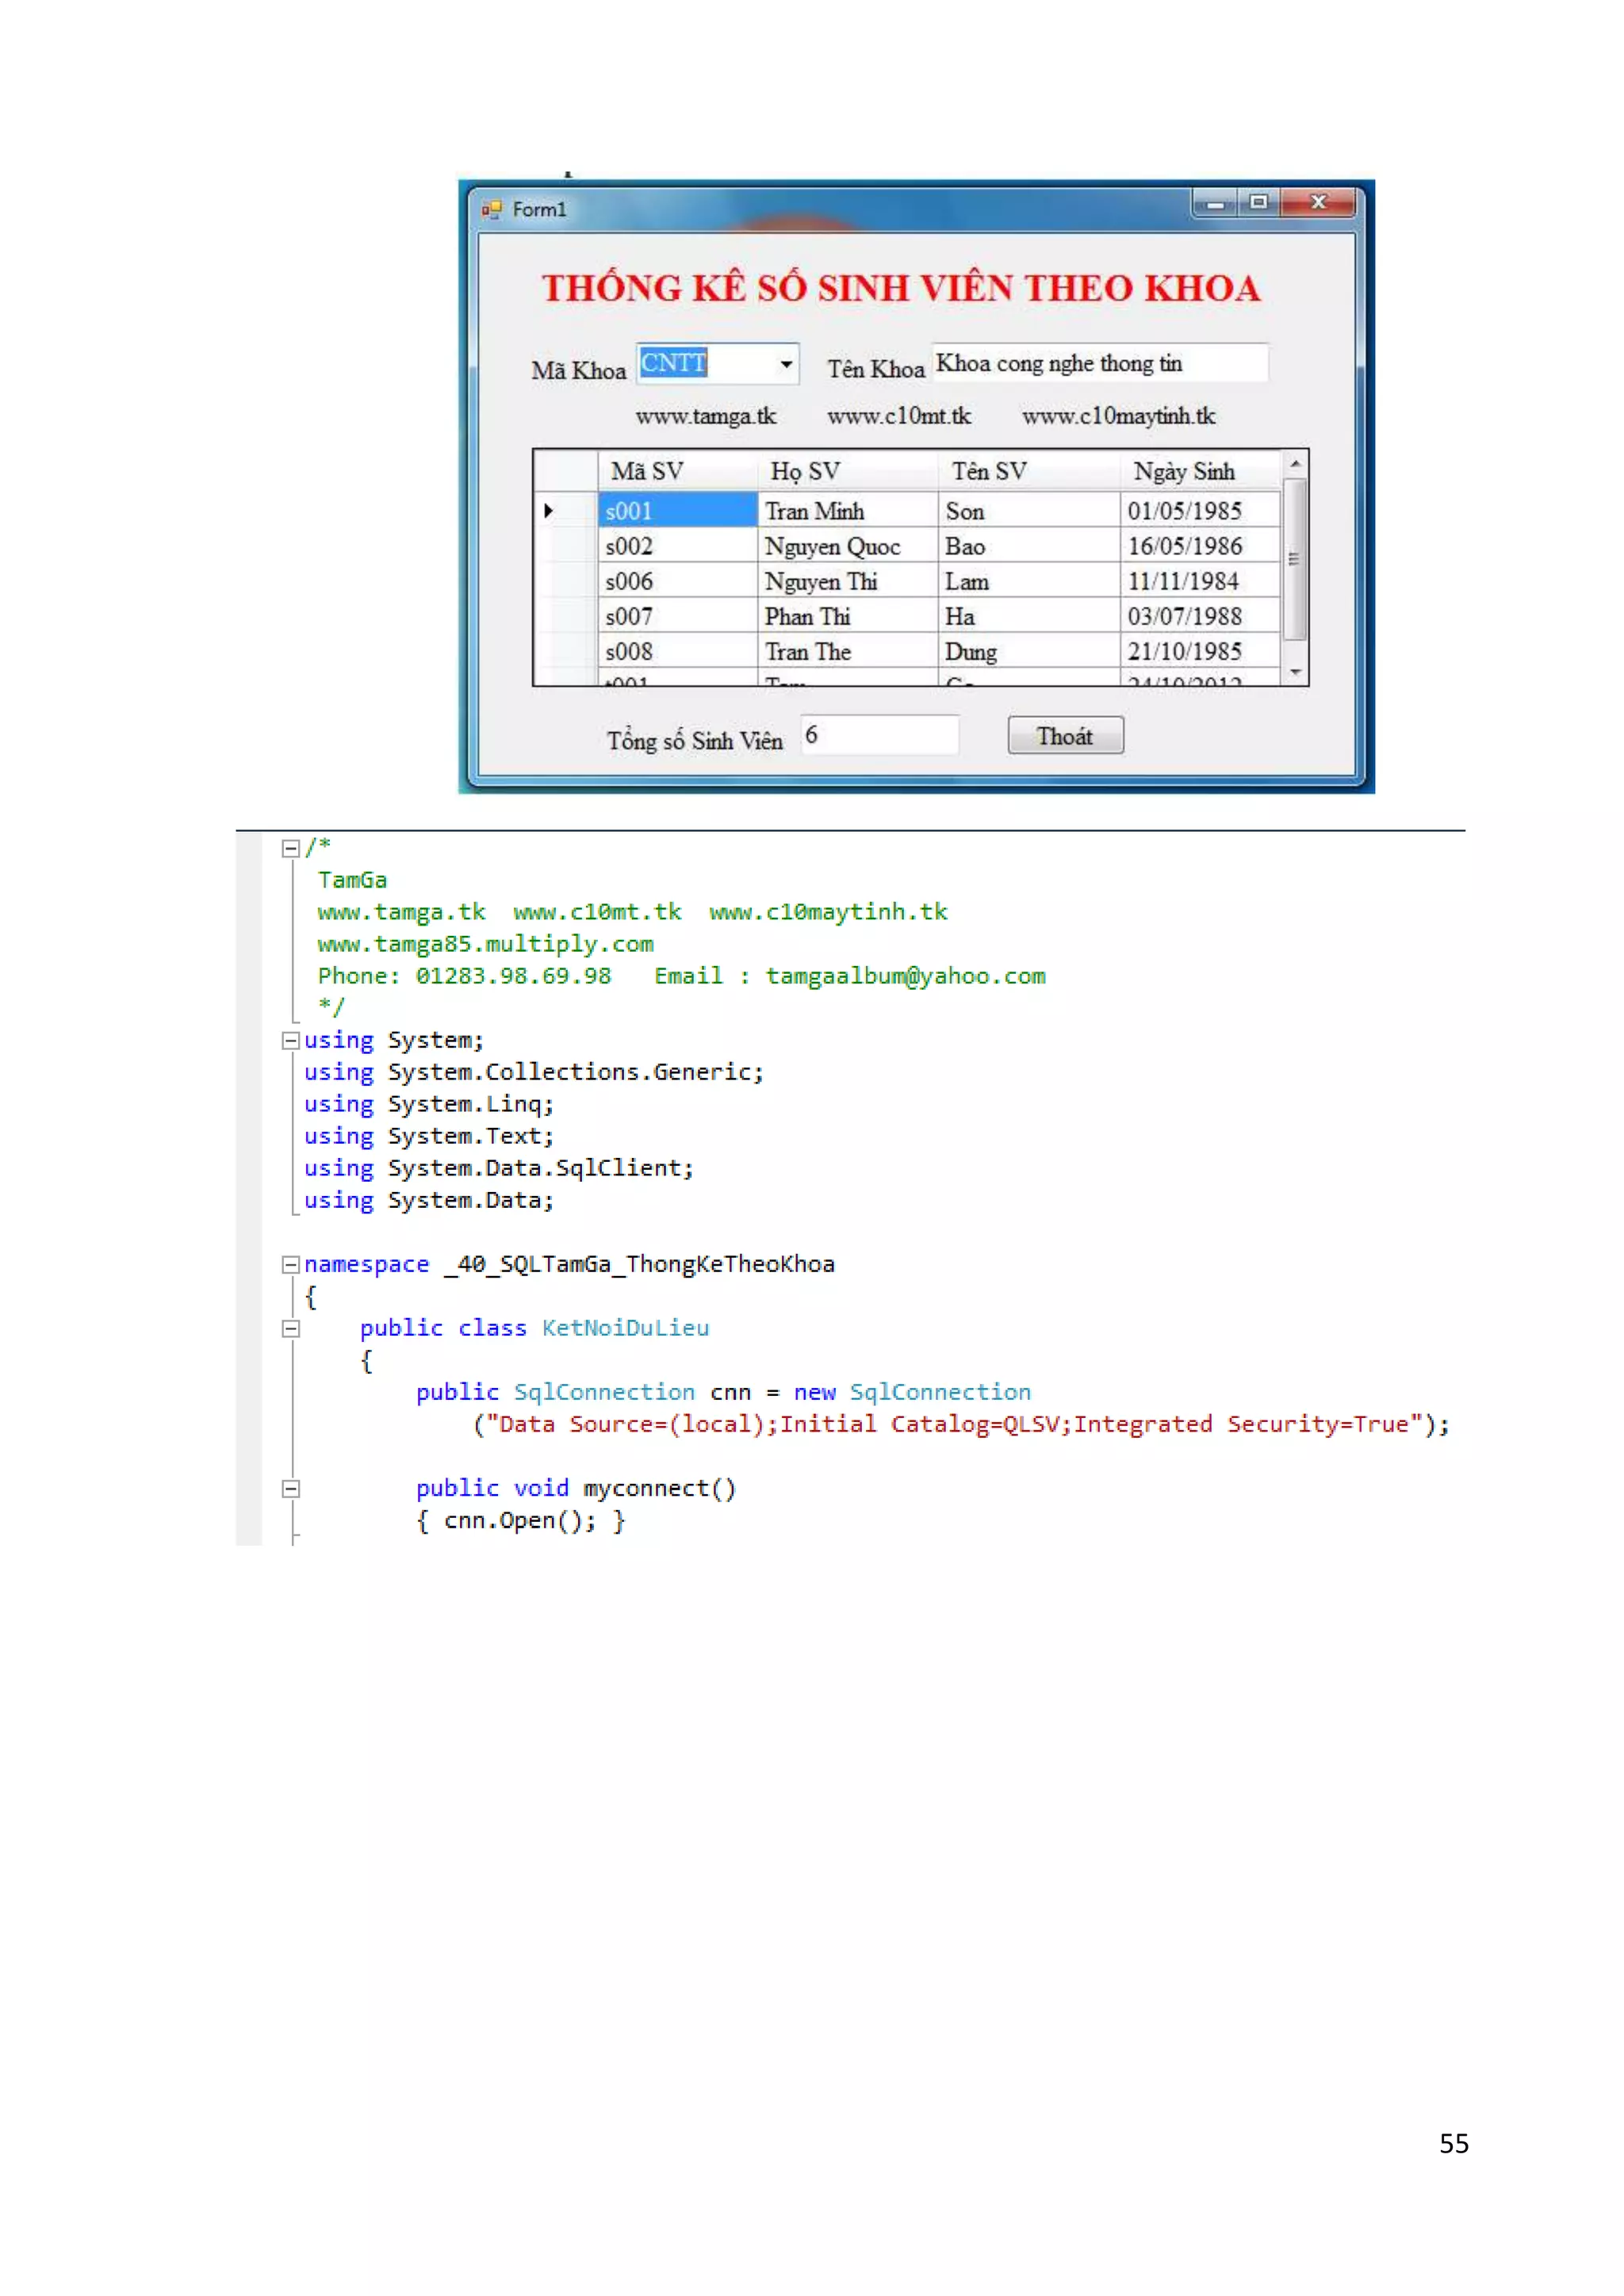Close the Form1 window
Image resolution: width=1624 pixels, height=2296 pixels.
click(1318, 203)
